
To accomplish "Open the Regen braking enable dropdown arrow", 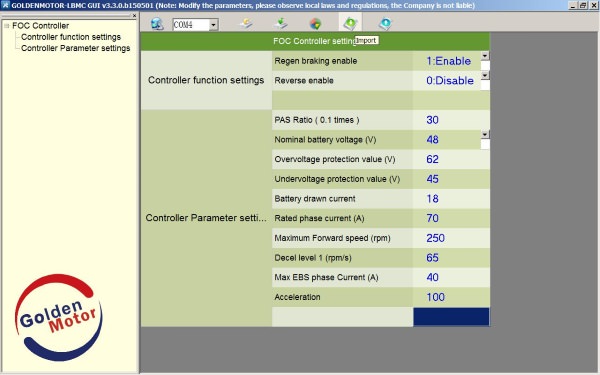I will pyautogui.click(x=485, y=56).
